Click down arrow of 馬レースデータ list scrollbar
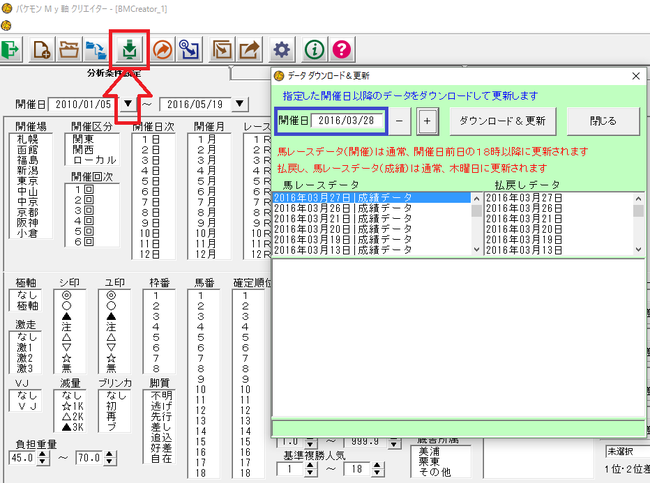The width and height of the screenshot is (650, 483). [476, 249]
